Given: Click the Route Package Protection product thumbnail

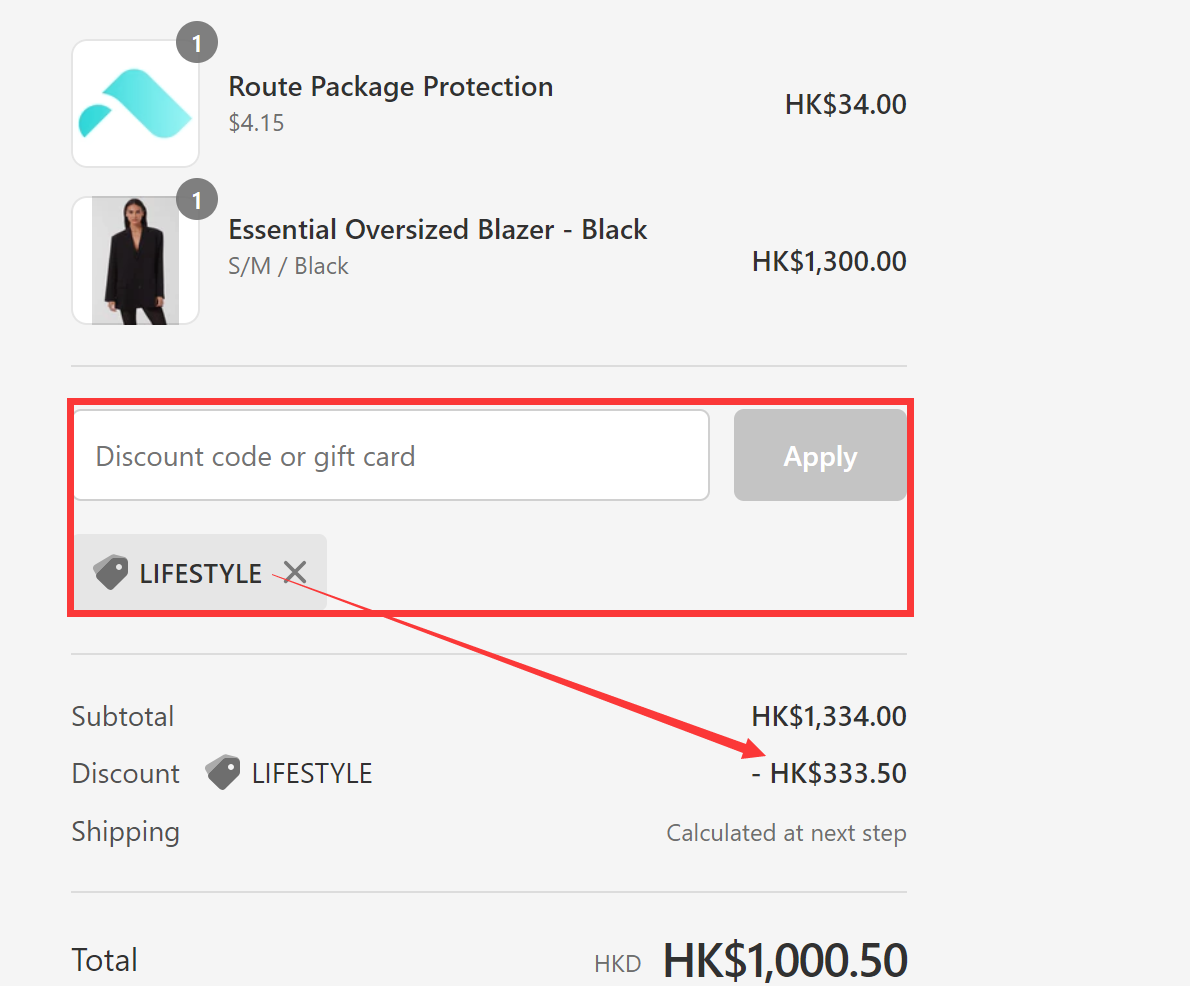Looking at the screenshot, I should 135,101.
